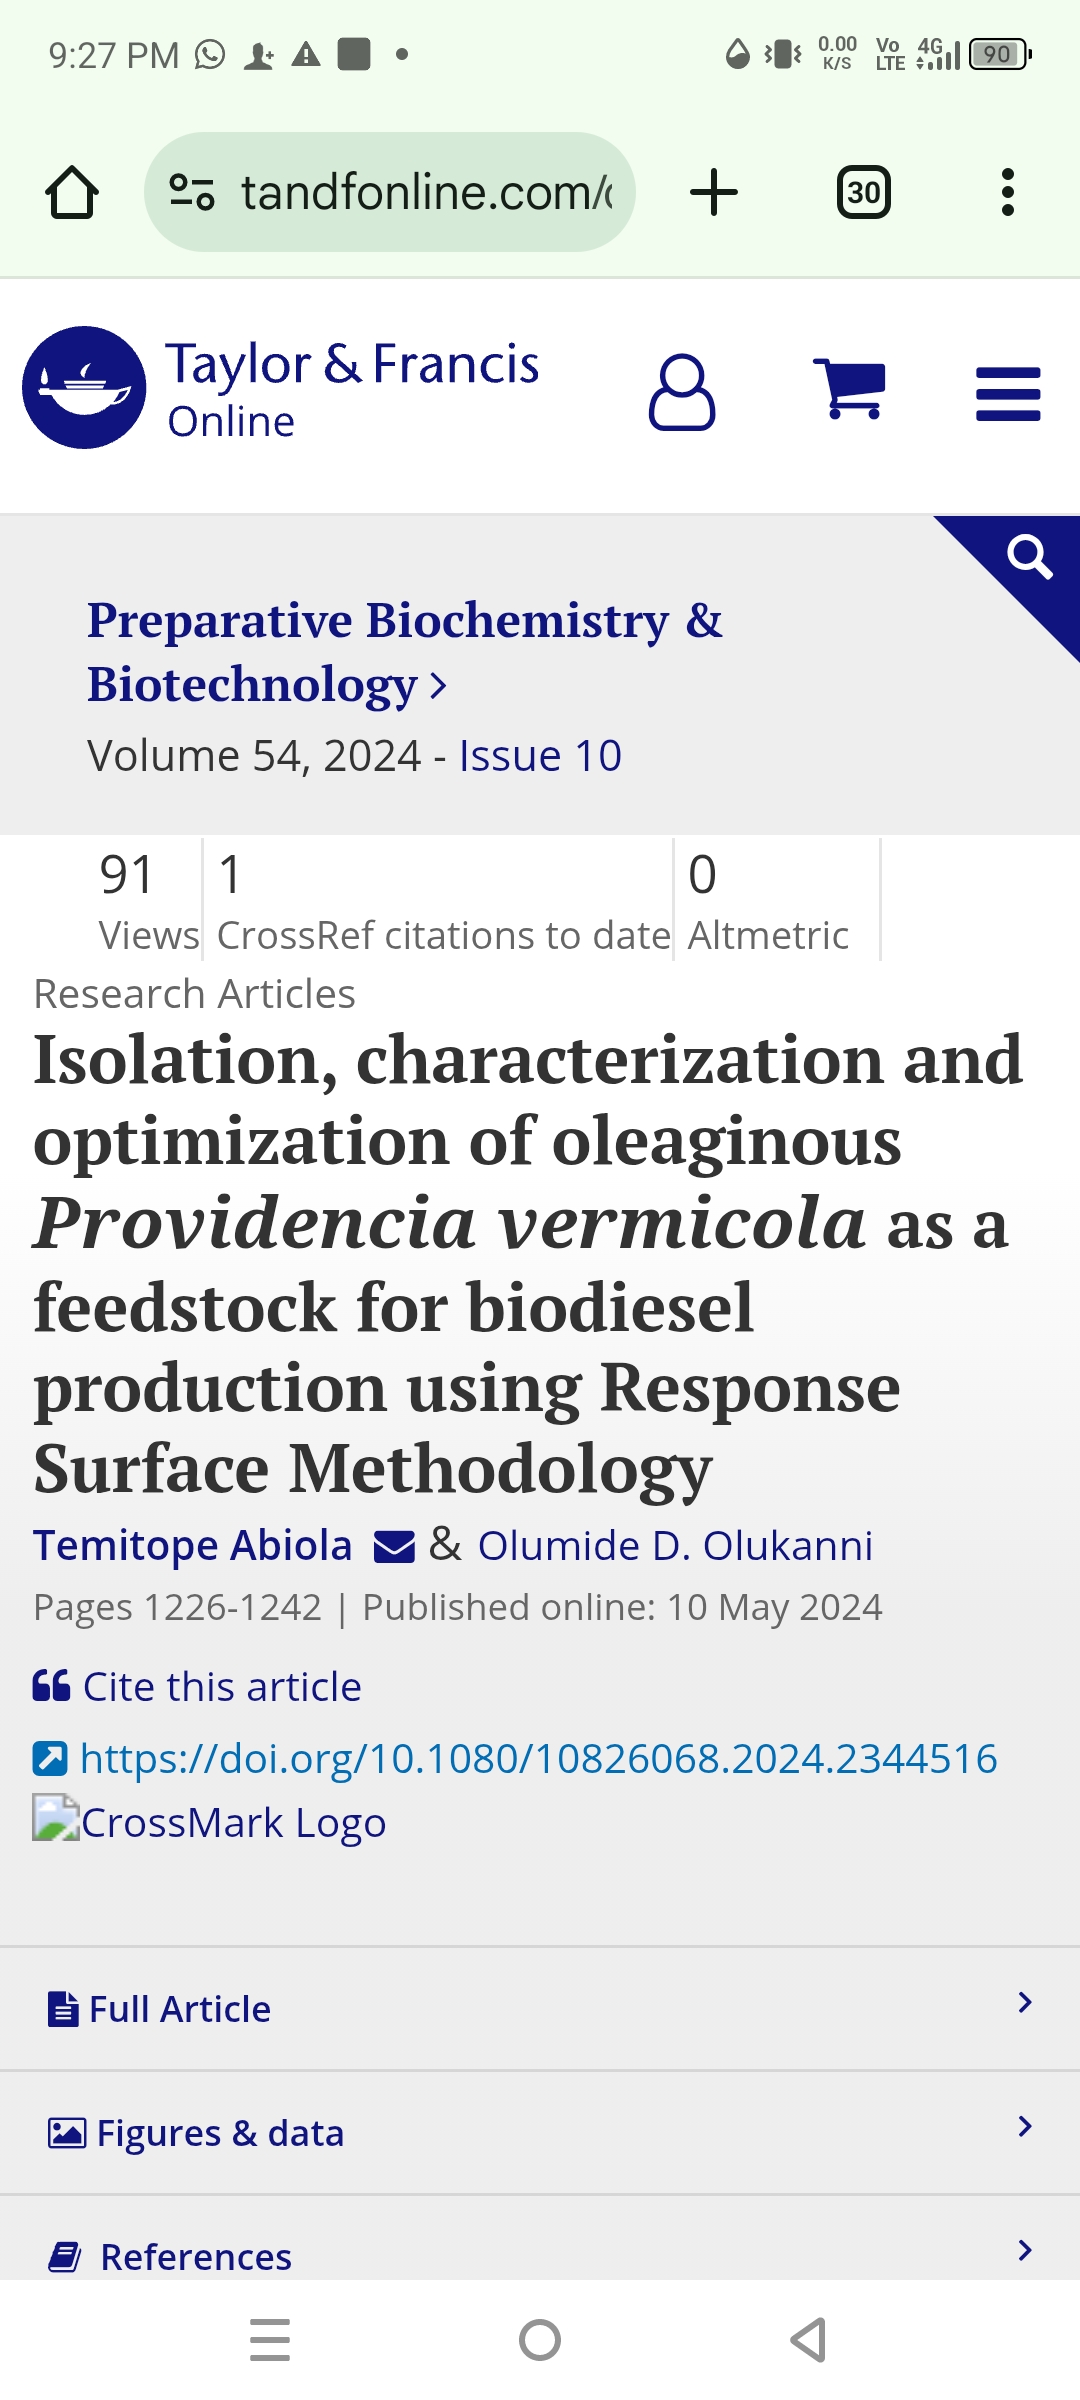The height and width of the screenshot is (2400, 1080).
Task: Open the Issue 10 link
Action: point(540,756)
